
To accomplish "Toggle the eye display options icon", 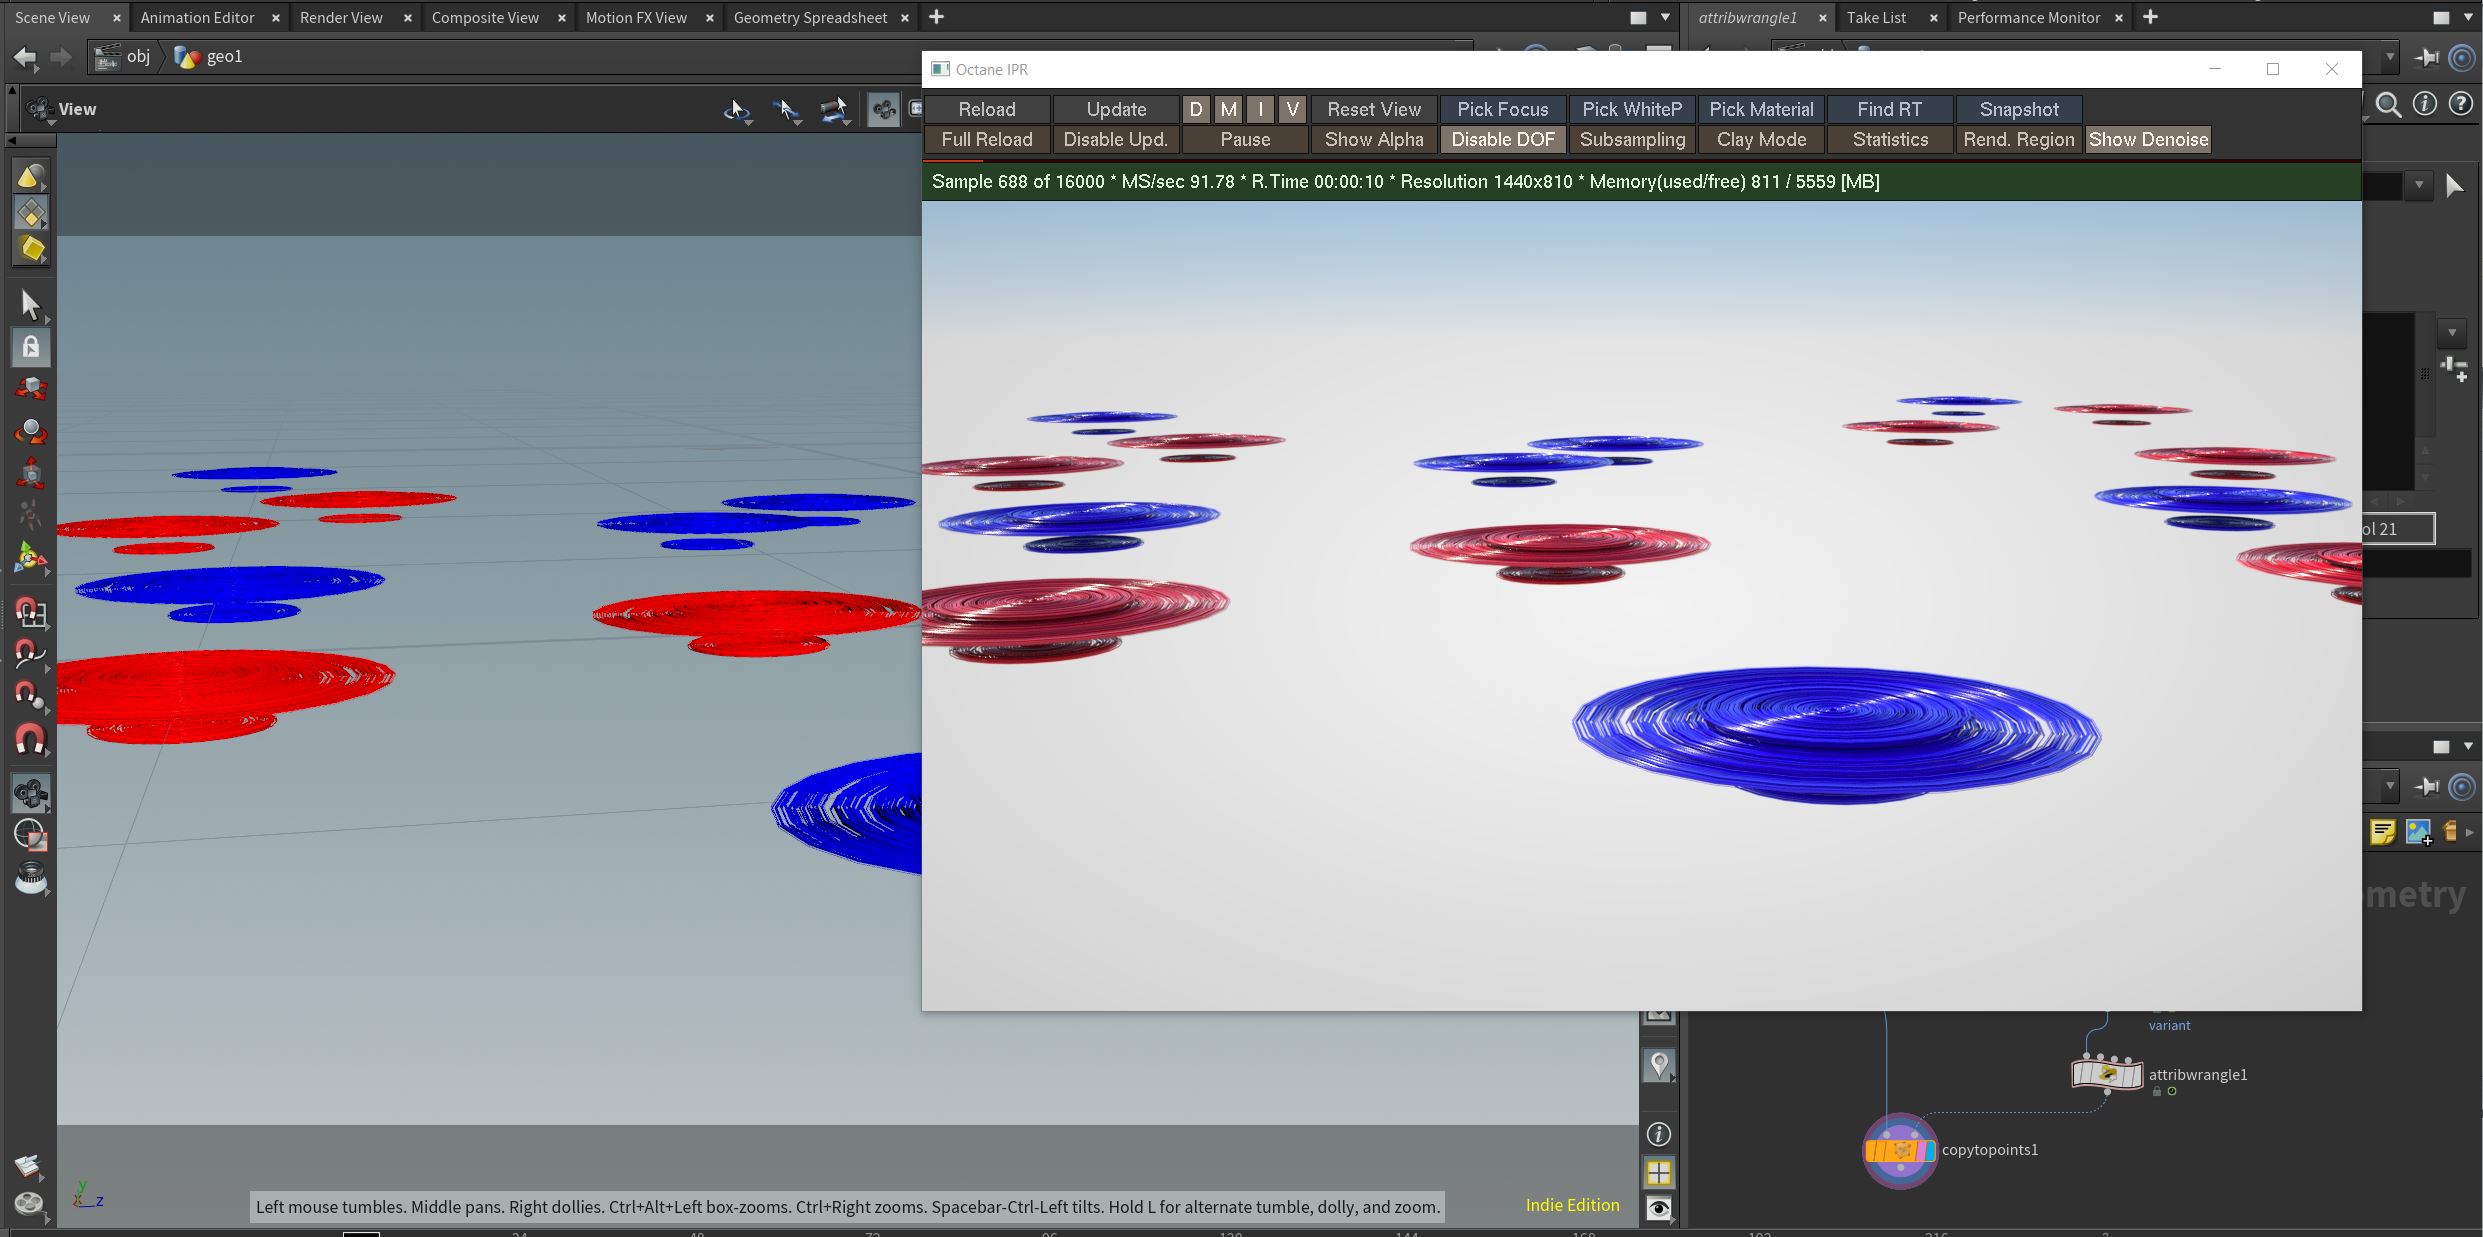I will pyautogui.click(x=1659, y=1208).
